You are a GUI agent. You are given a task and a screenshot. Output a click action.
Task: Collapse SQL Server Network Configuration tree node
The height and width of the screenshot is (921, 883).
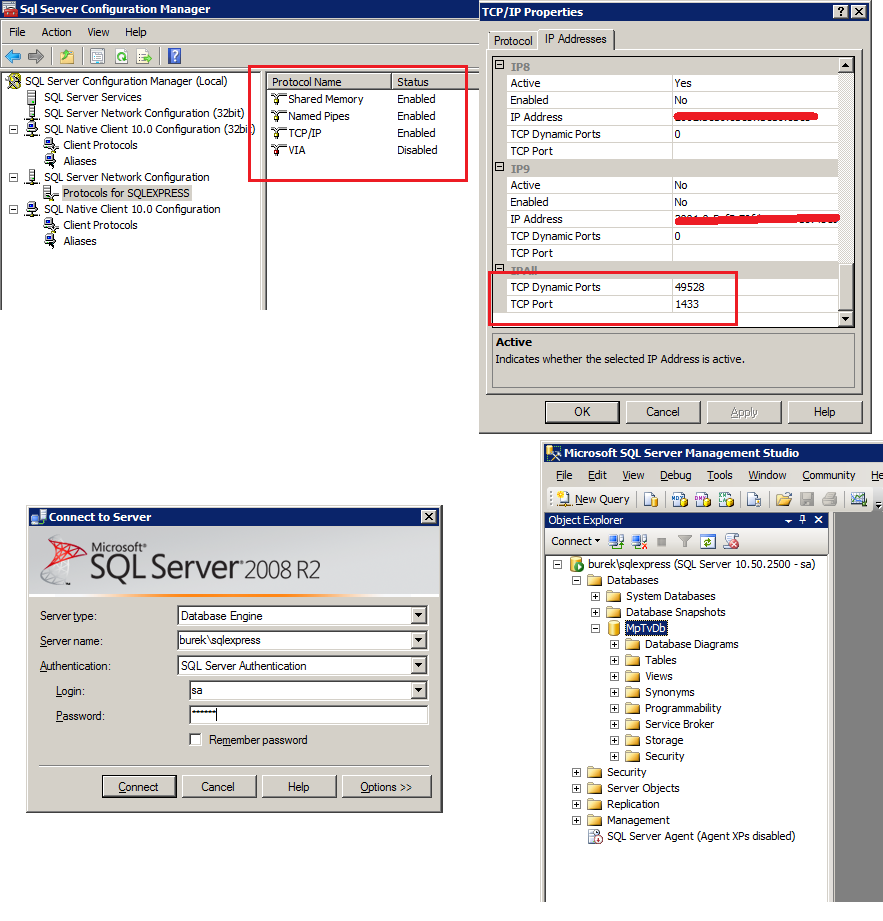(14, 177)
